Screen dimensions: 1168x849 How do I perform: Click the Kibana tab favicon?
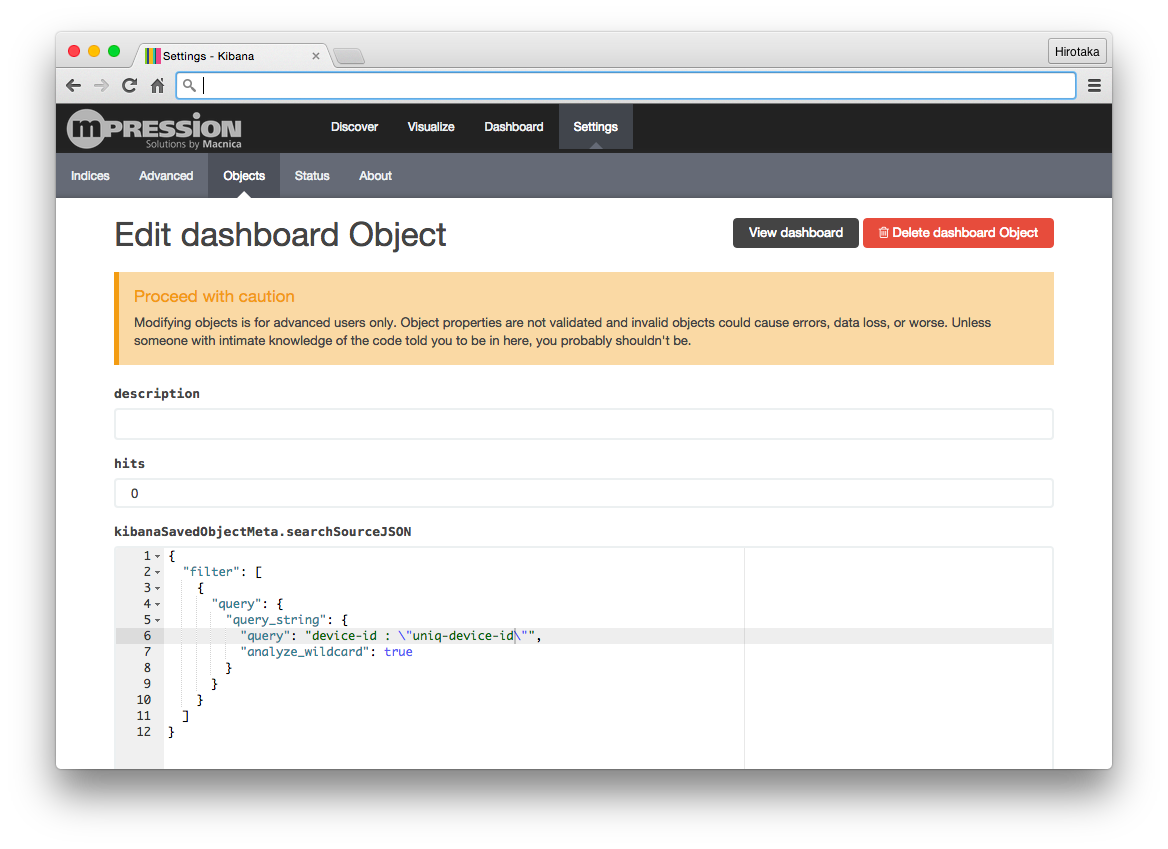click(153, 56)
